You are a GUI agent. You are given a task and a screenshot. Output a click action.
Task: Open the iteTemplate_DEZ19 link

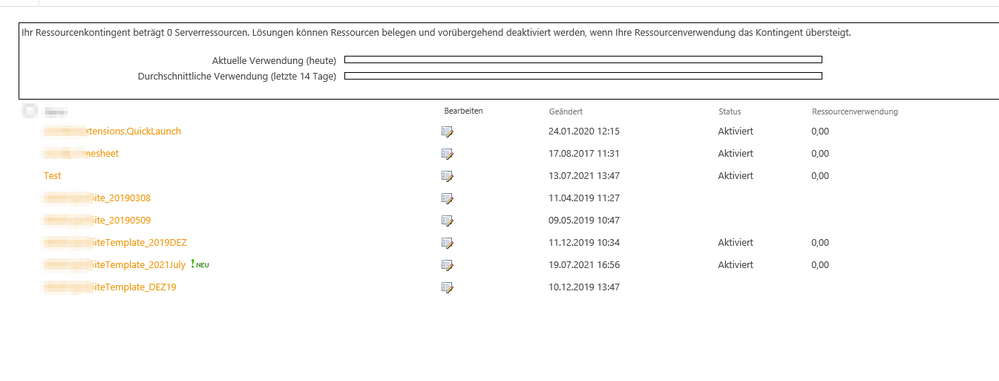pyautogui.click(x=110, y=287)
